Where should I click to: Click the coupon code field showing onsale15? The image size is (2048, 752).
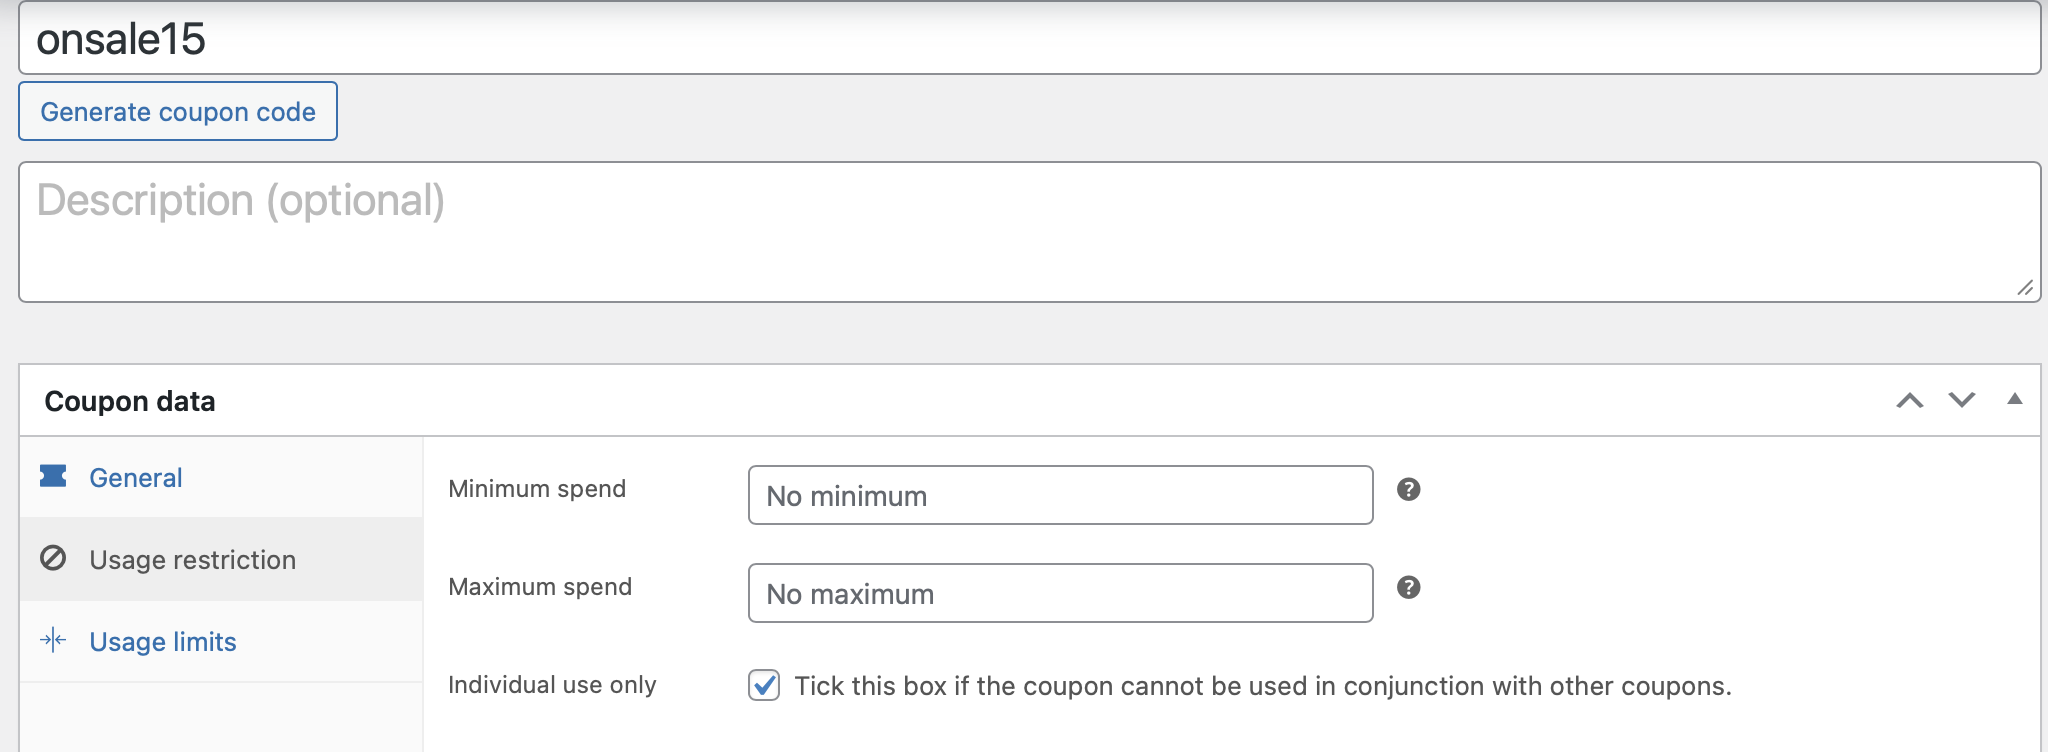point(1029,39)
